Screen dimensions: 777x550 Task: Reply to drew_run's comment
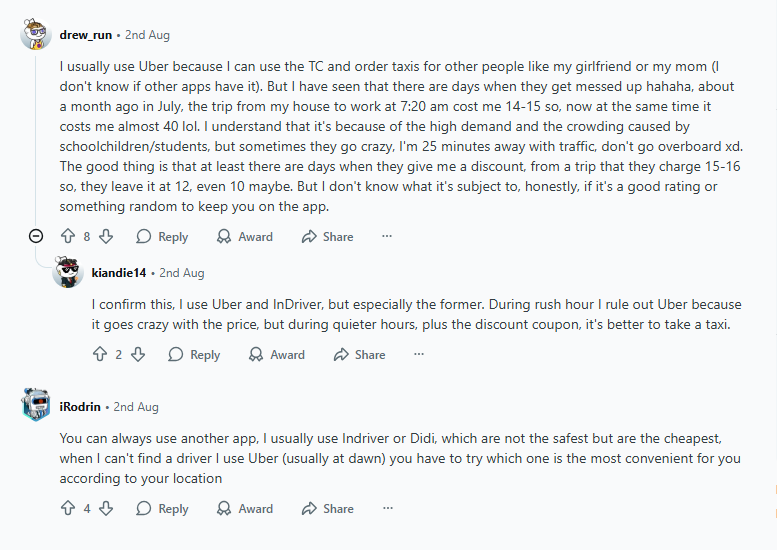[x=162, y=237]
